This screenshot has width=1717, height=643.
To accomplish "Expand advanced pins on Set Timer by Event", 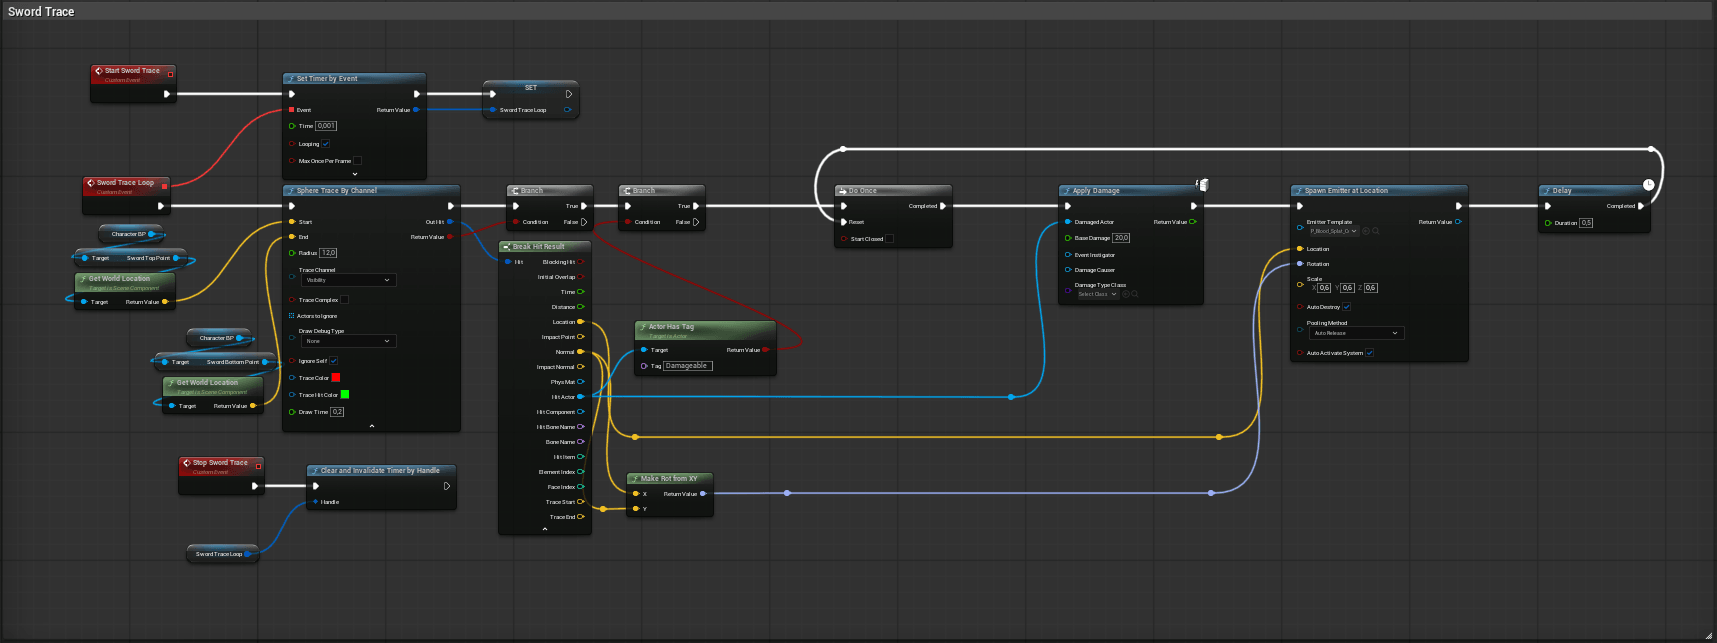I will (355, 174).
